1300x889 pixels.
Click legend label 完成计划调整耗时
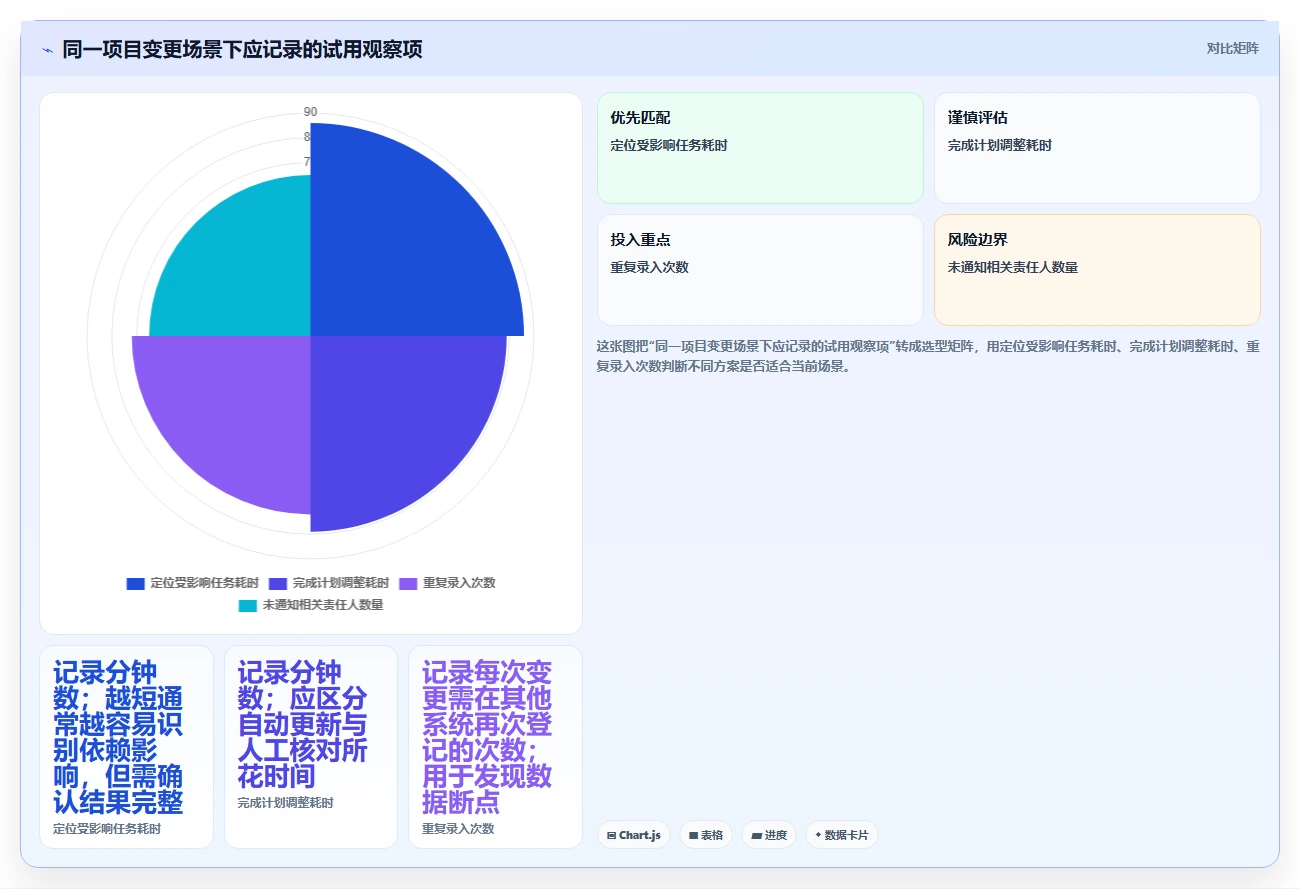pos(341,583)
